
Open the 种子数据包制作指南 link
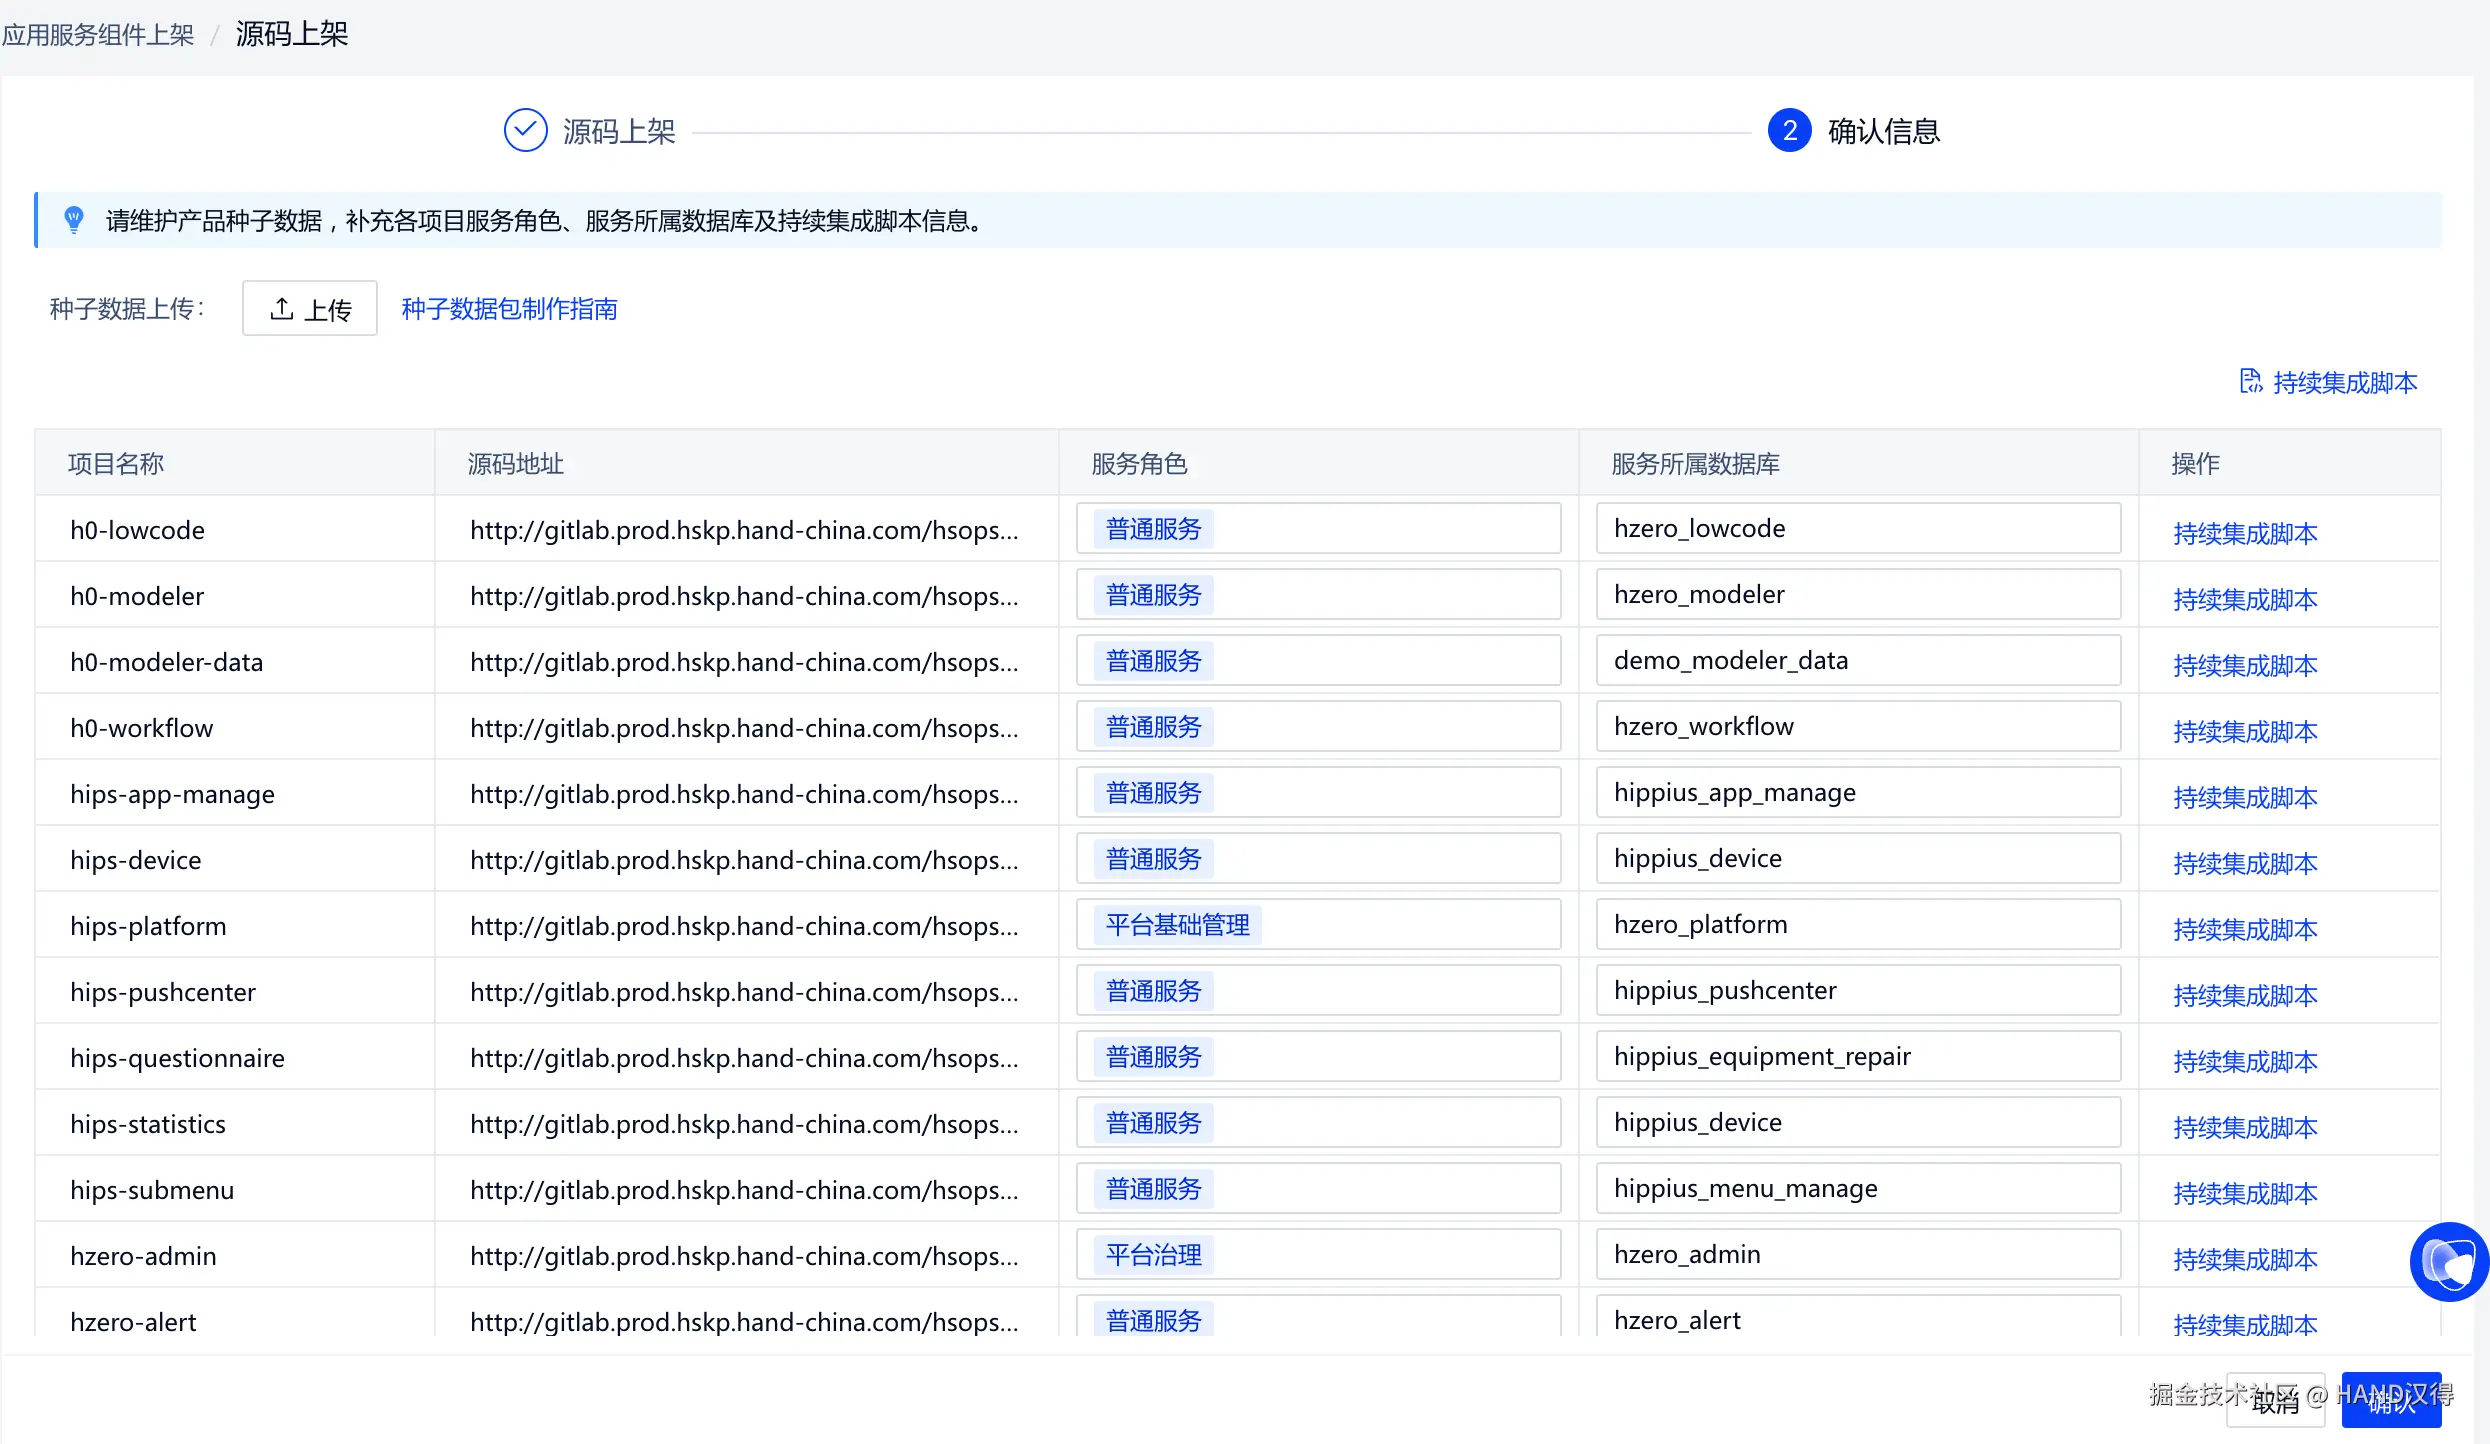[x=509, y=309]
